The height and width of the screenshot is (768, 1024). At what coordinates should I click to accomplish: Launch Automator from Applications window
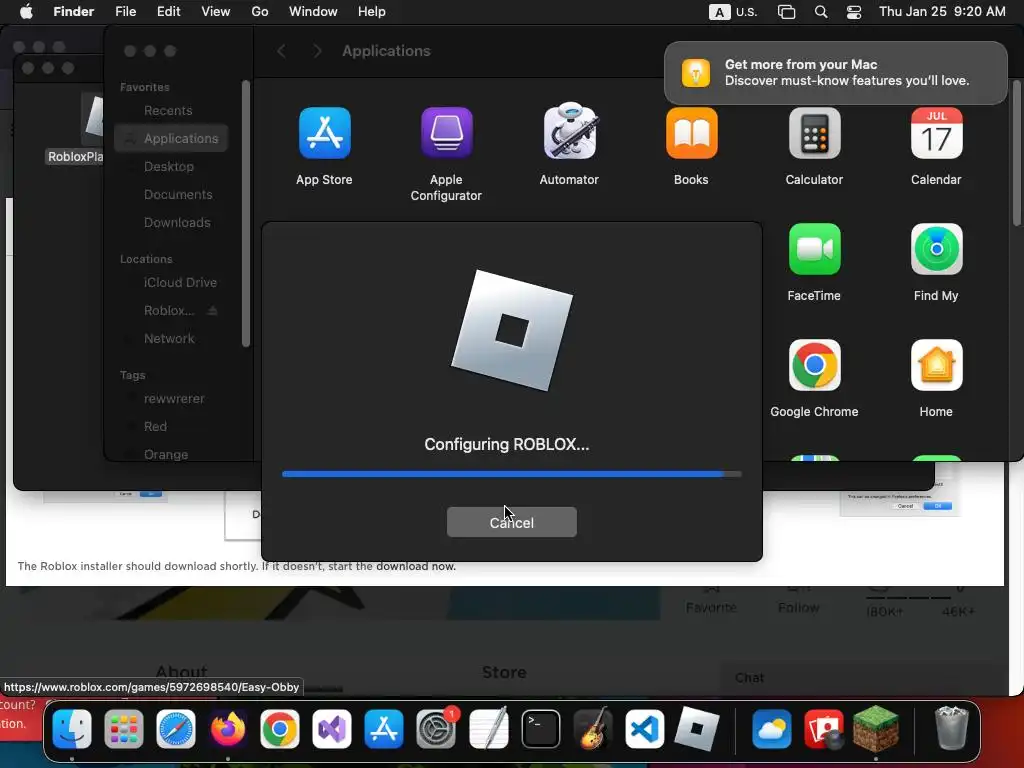click(x=569, y=131)
